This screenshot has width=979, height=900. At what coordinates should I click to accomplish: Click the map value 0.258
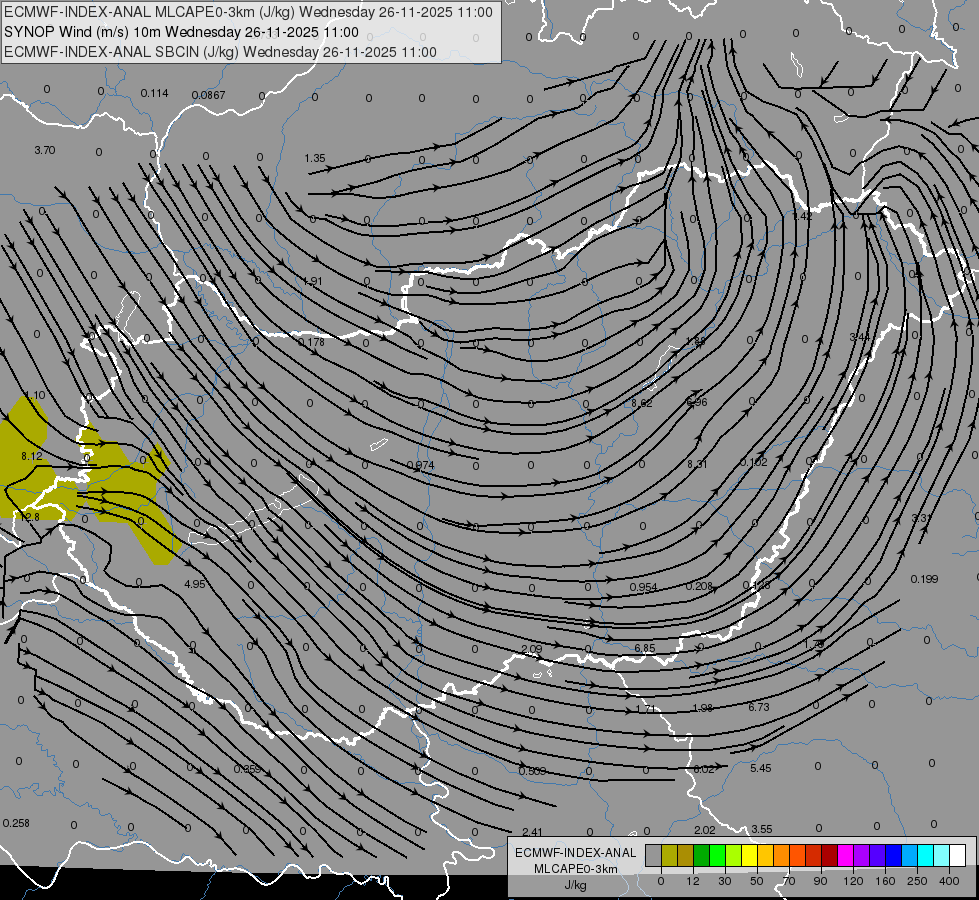[x=16, y=823]
